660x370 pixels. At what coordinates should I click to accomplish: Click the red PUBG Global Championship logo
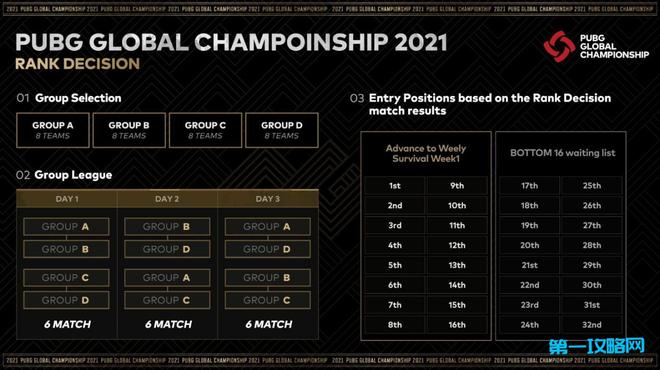[559, 46]
